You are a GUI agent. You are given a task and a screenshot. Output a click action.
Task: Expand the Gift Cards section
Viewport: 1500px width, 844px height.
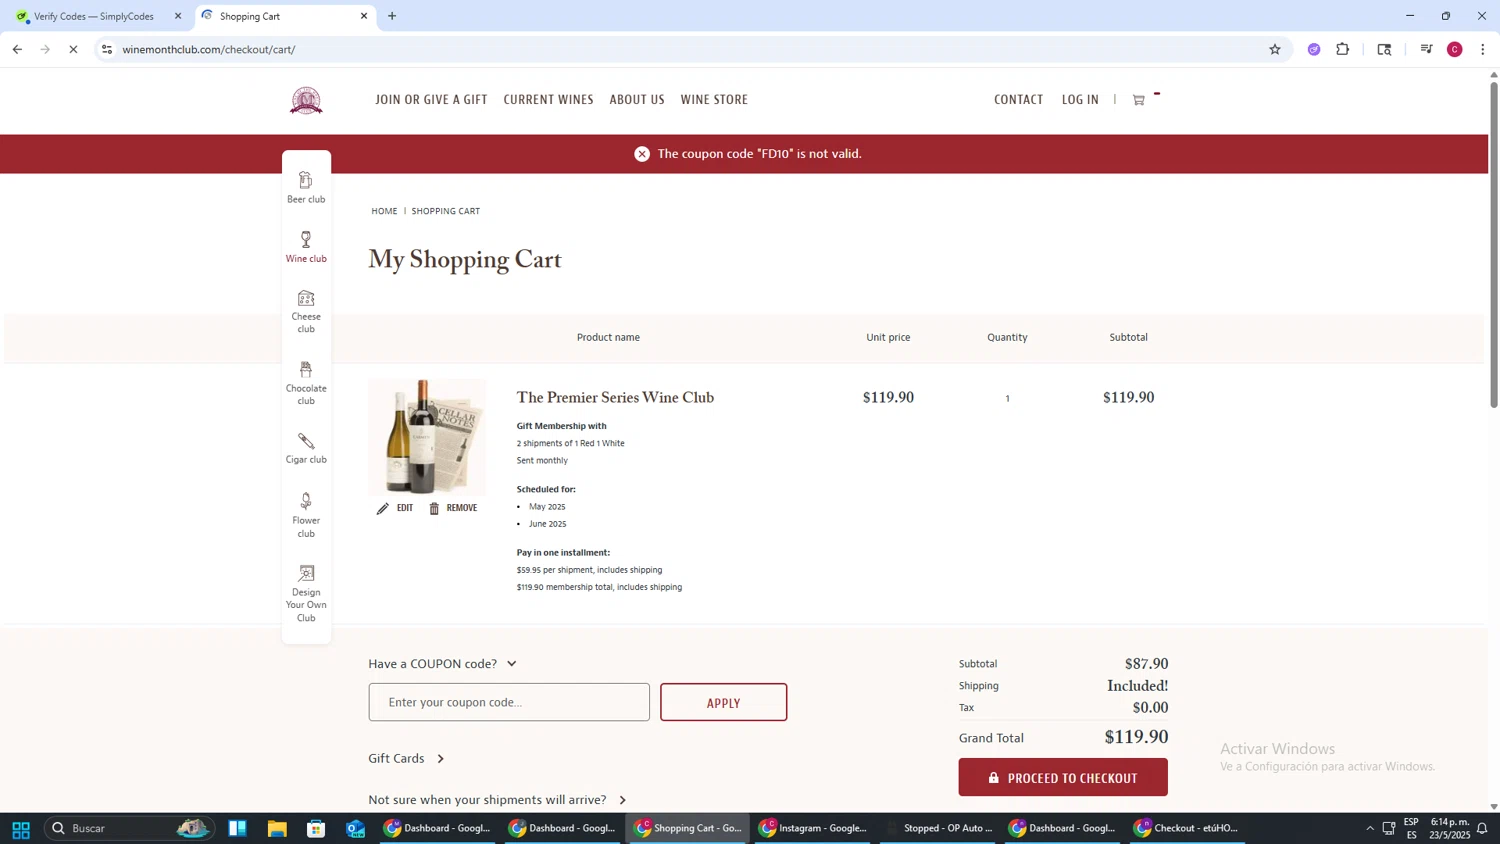406,759
